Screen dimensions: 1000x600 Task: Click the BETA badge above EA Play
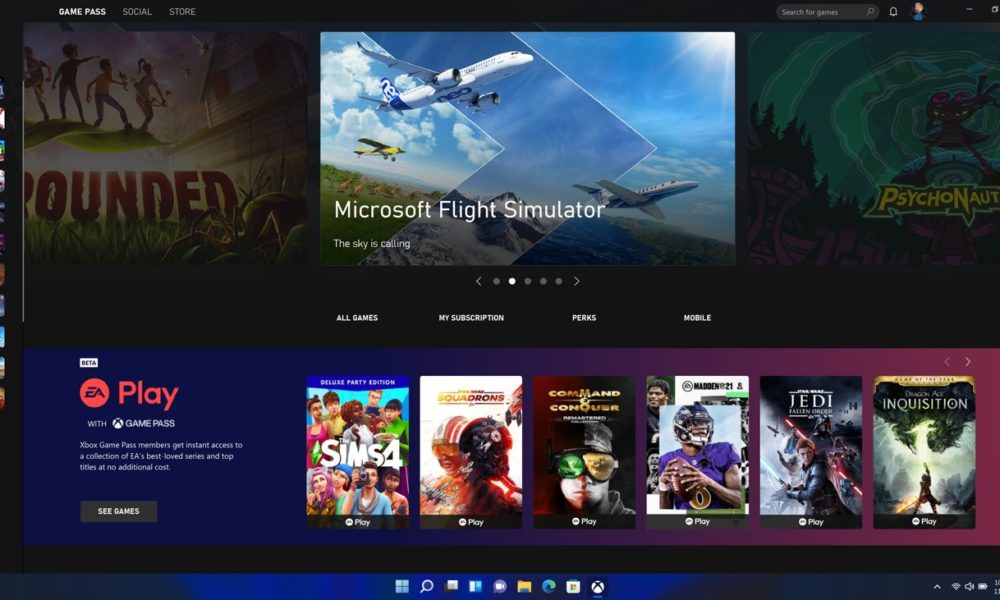click(x=89, y=363)
